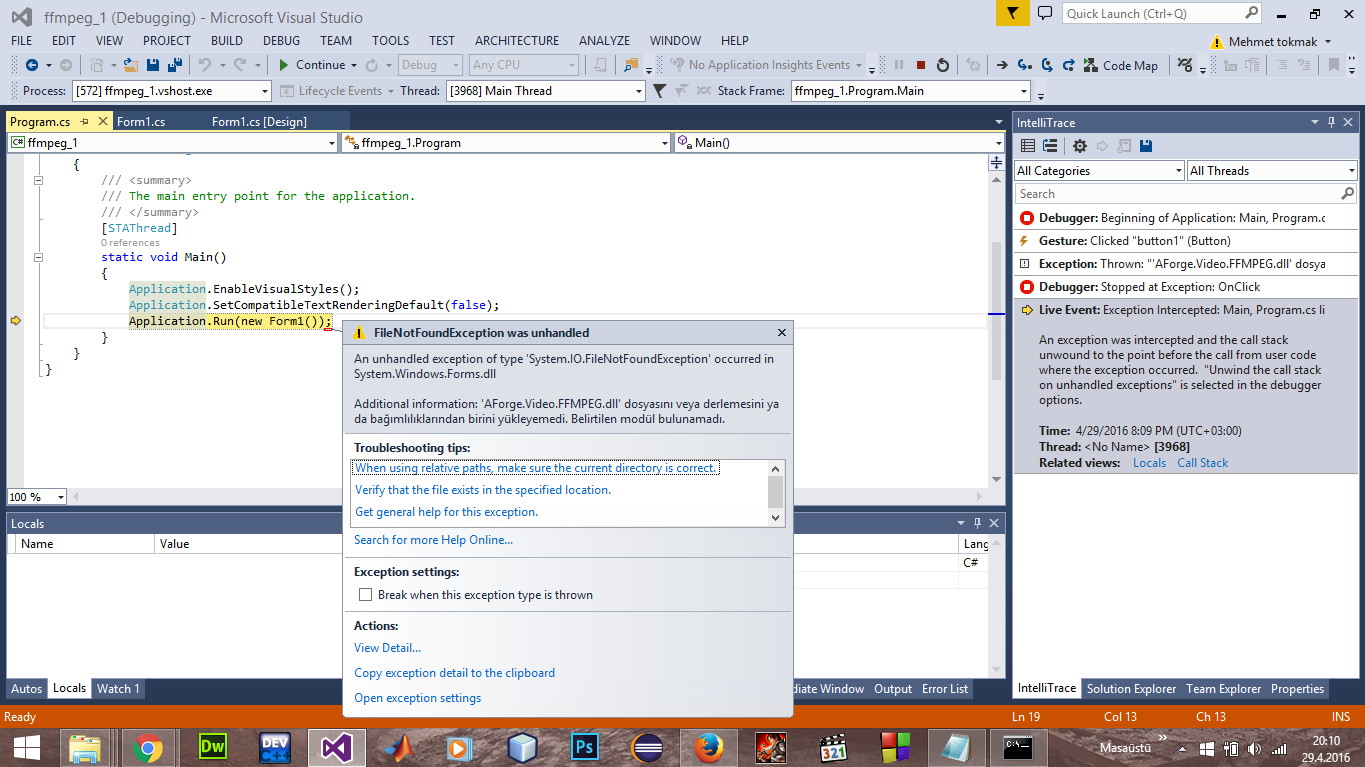Select the Gesture: Clicked "button1" event
Image resolution: width=1365 pixels, height=767 pixels.
coord(1185,241)
